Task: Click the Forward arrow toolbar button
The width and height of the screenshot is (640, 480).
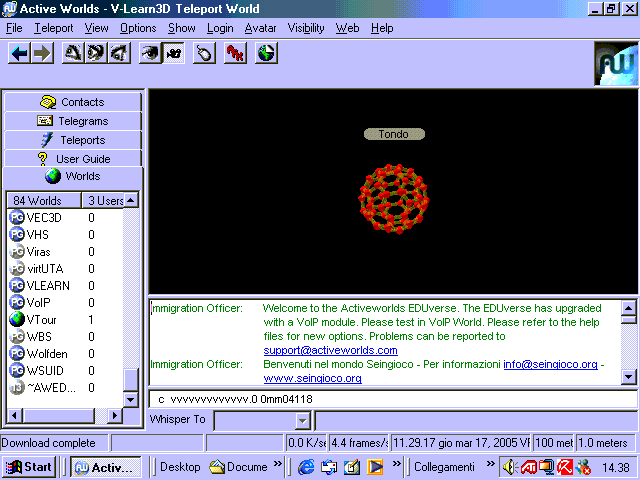Action: pyautogui.click(x=42, y=53)
